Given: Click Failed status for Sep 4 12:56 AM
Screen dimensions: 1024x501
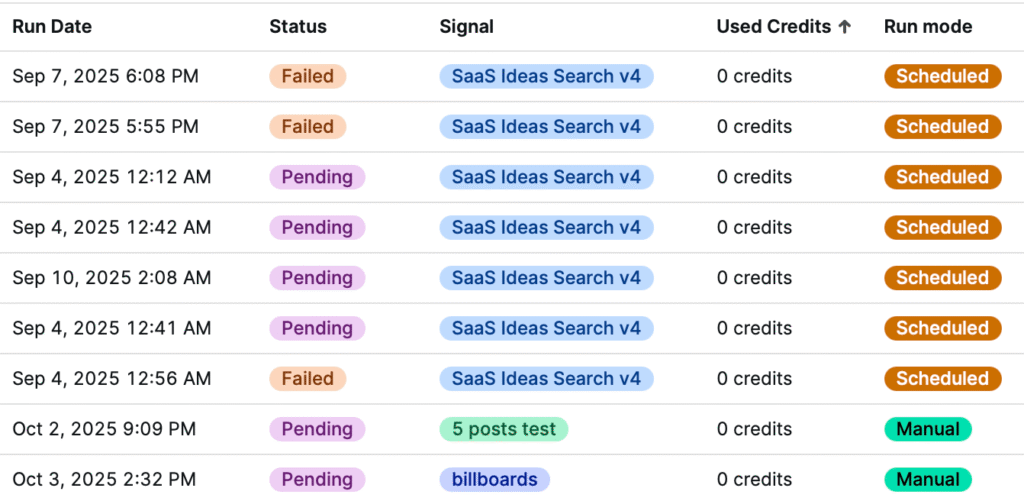Looking at the screenshot, I should [x=308, y=379].
